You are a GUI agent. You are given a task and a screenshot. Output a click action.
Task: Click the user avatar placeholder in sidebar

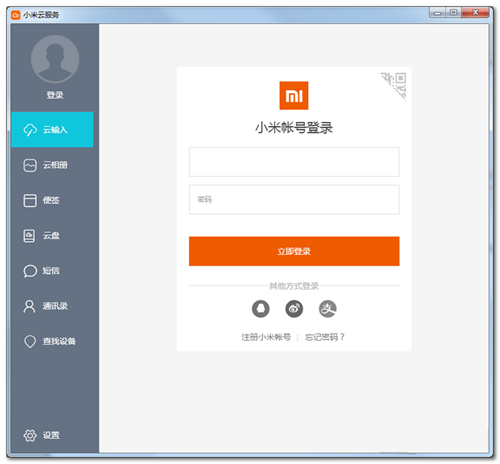click(55, 59)
